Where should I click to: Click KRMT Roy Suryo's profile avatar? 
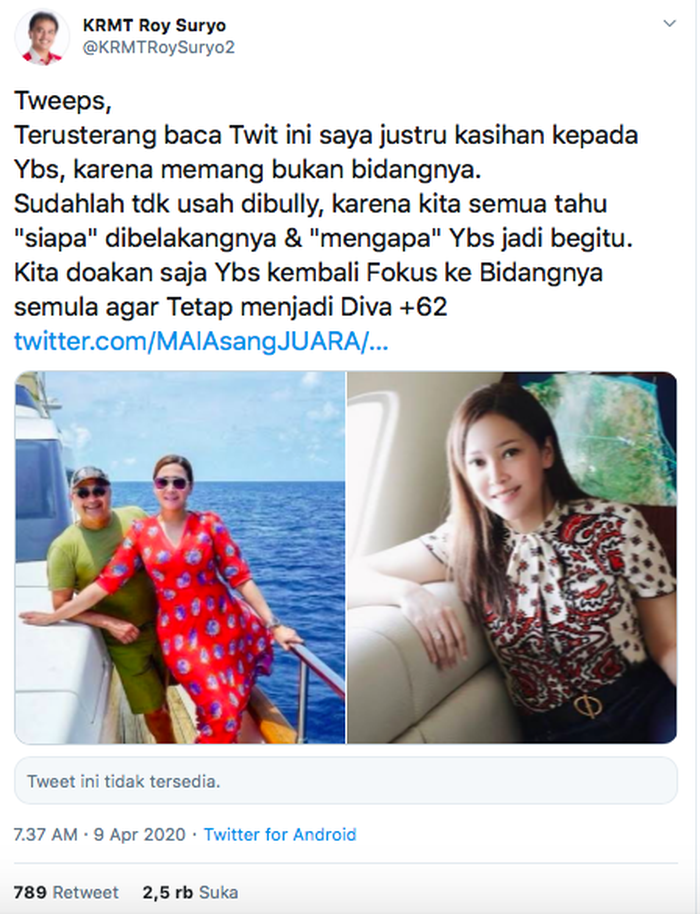pos(41,37)
